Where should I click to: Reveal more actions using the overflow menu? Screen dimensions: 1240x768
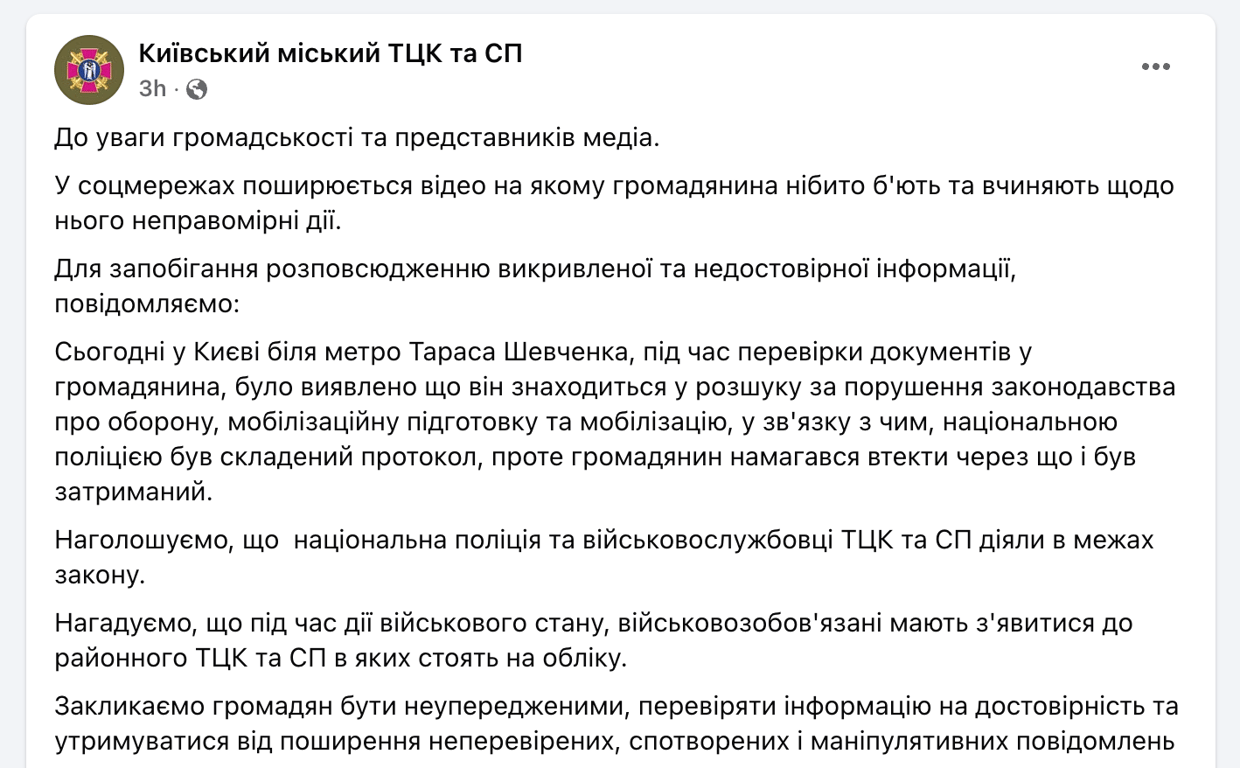(x=1157, y=67)
